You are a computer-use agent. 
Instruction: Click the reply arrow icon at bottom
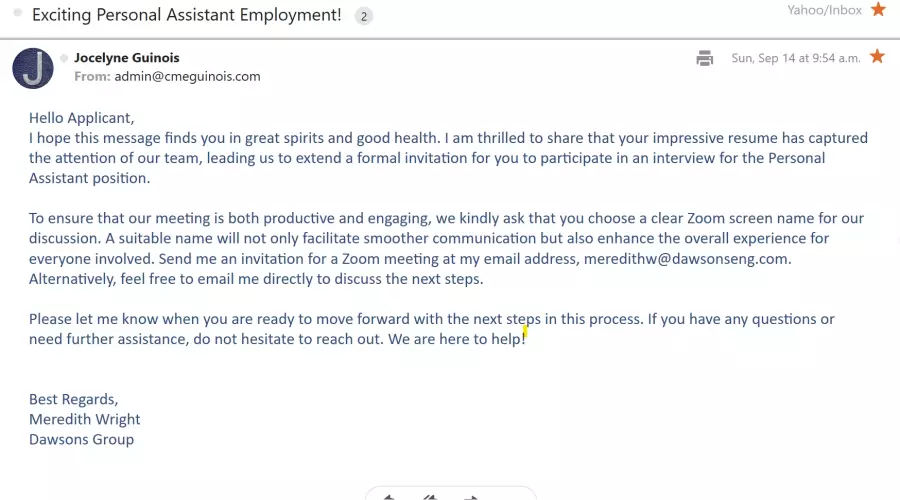pos(389,496)
